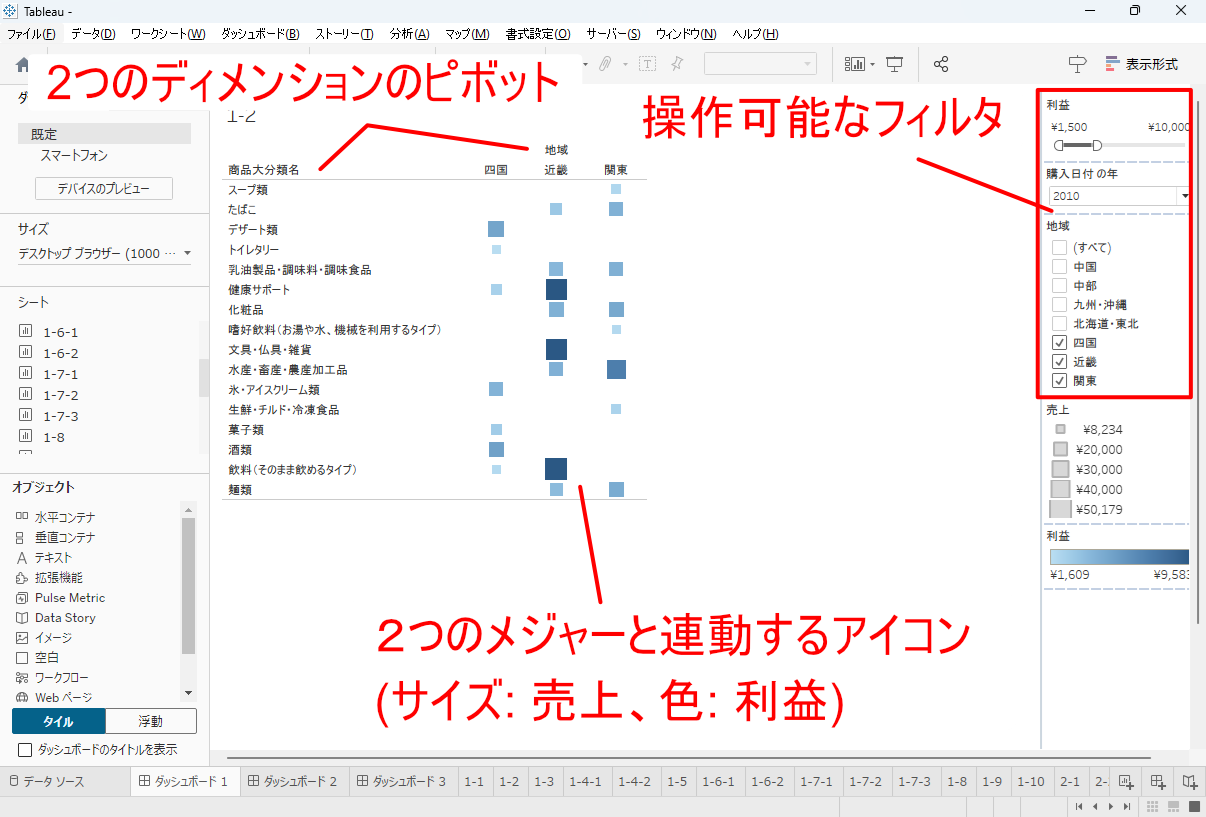This screenshot has width=1206, height=817.
Task: Click the Tableau home icon in toolbar
Action: pyautogui.click(x=23, y=65)
